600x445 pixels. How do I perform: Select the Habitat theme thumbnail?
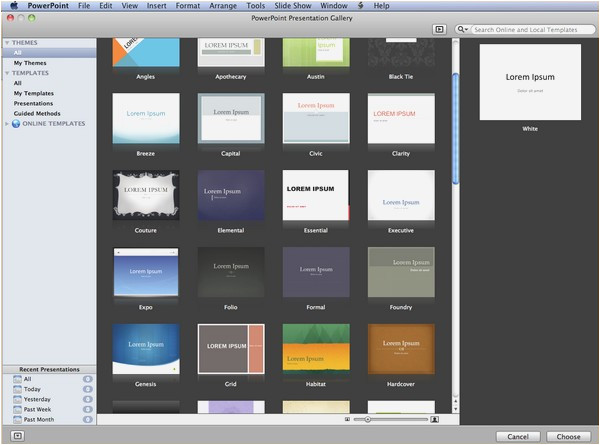[316, 349]
